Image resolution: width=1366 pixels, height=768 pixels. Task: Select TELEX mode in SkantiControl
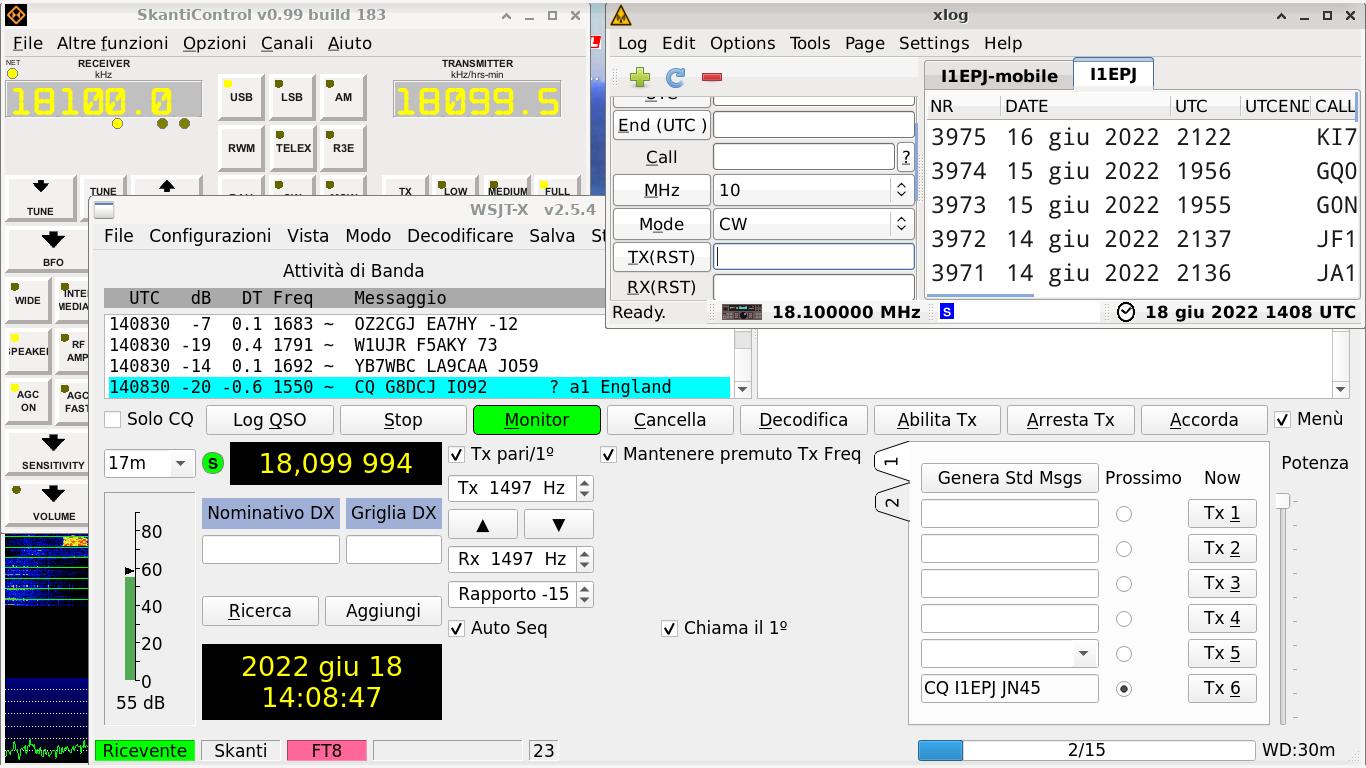(x=293, y=148)
